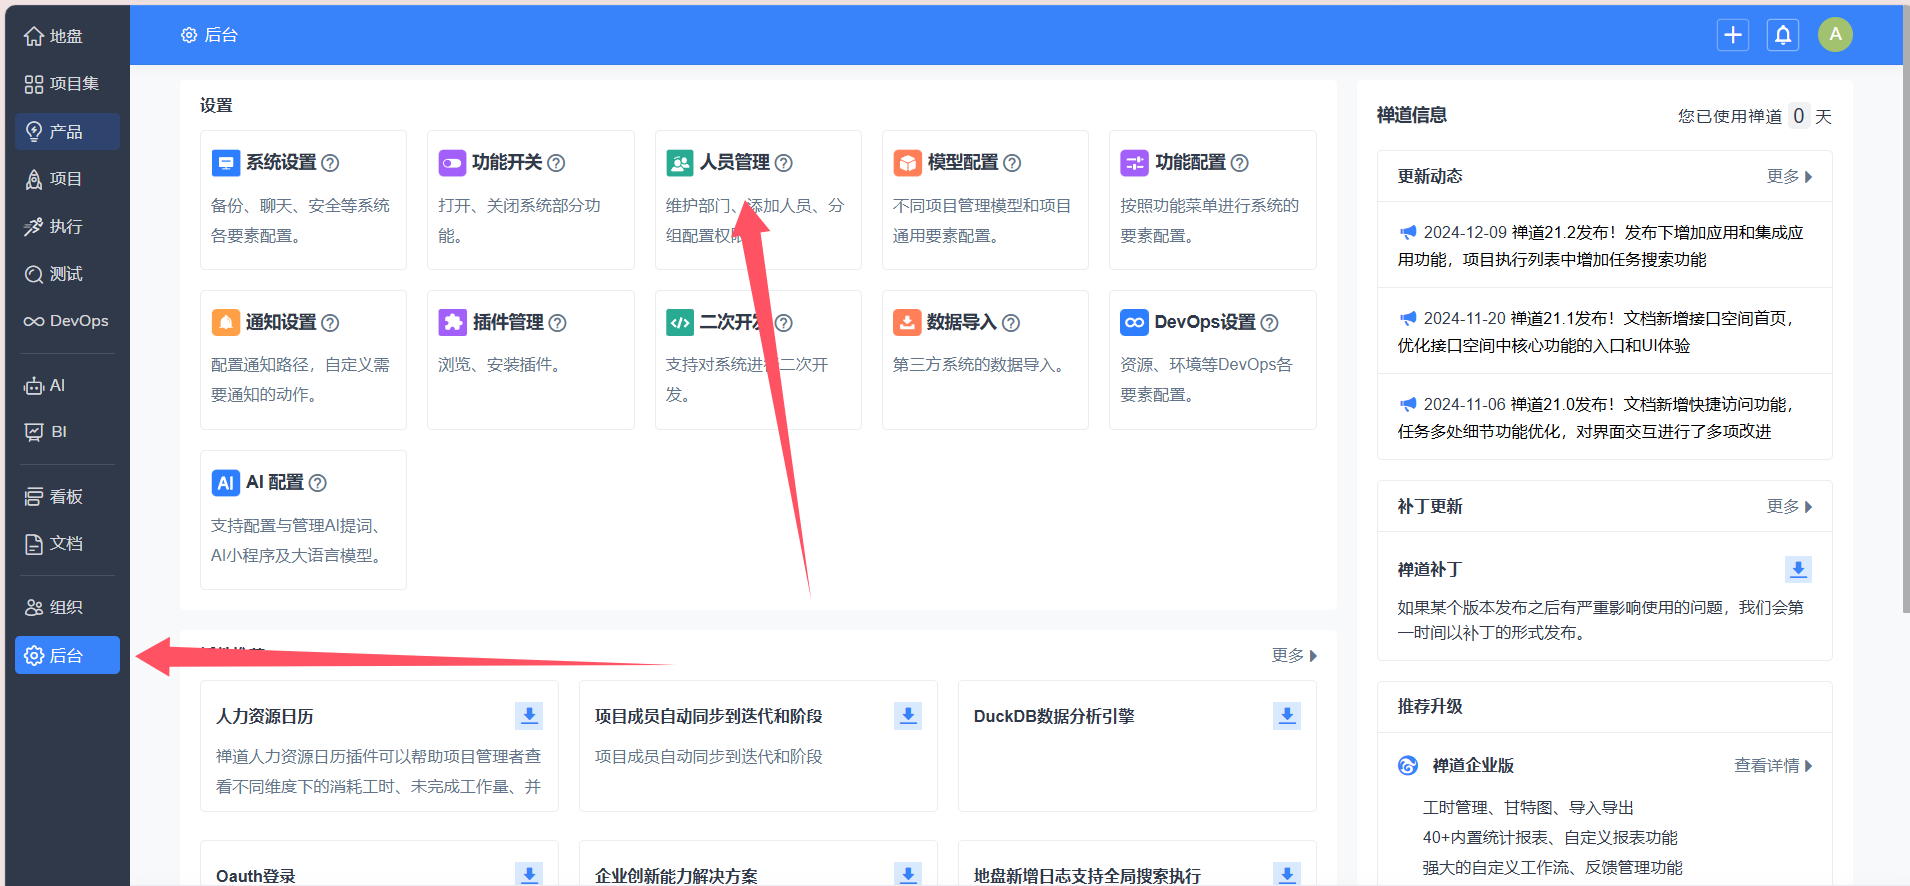Open the 人力资源日历 plugin title

pos(265,717)
